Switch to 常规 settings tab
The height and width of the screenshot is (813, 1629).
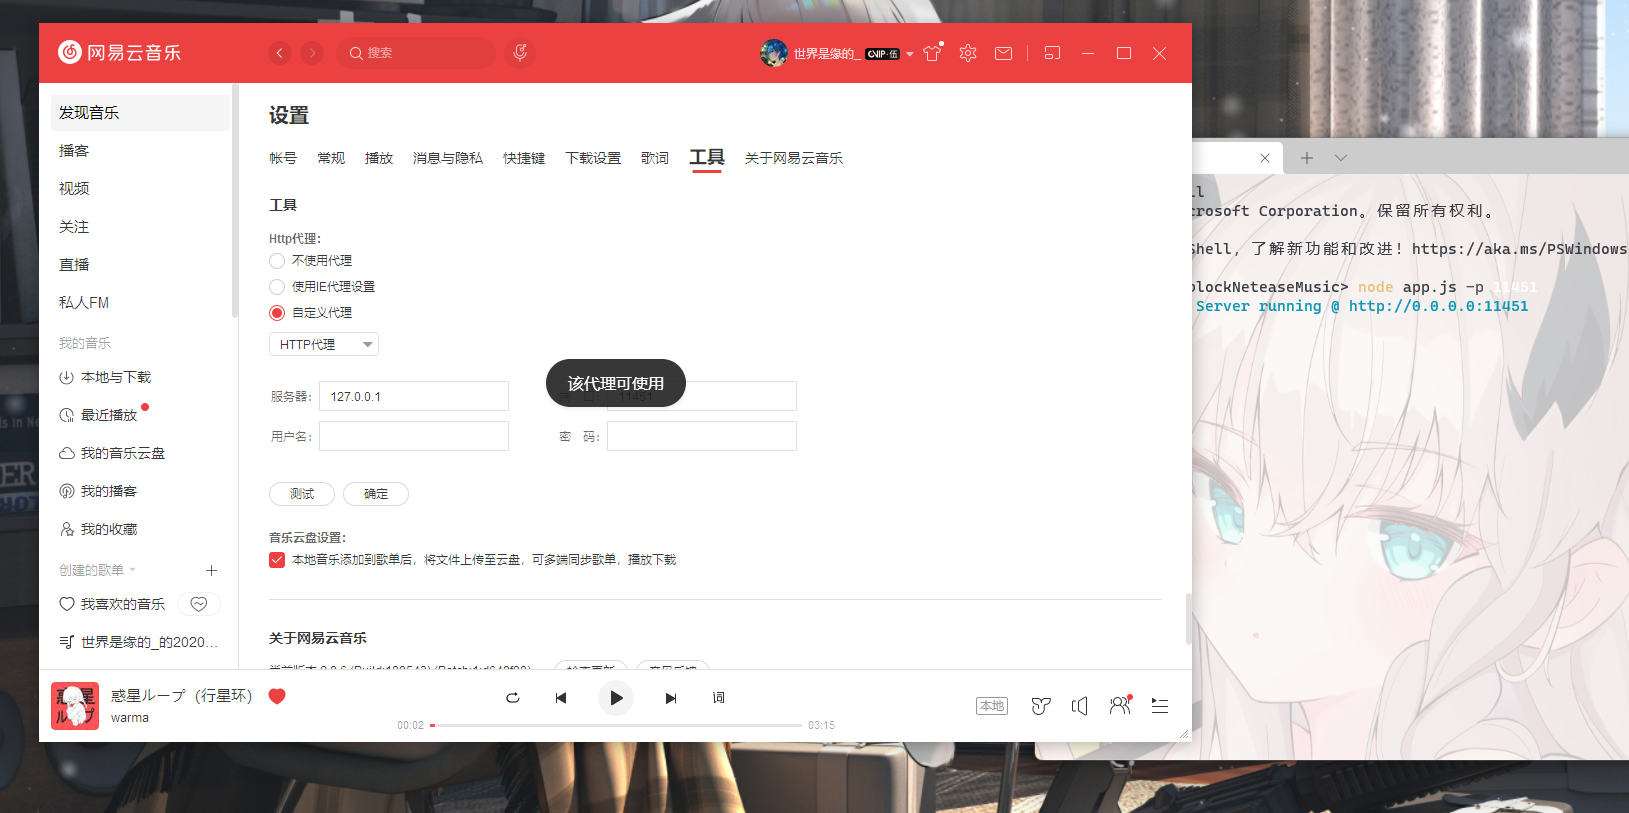click(331, 158)
